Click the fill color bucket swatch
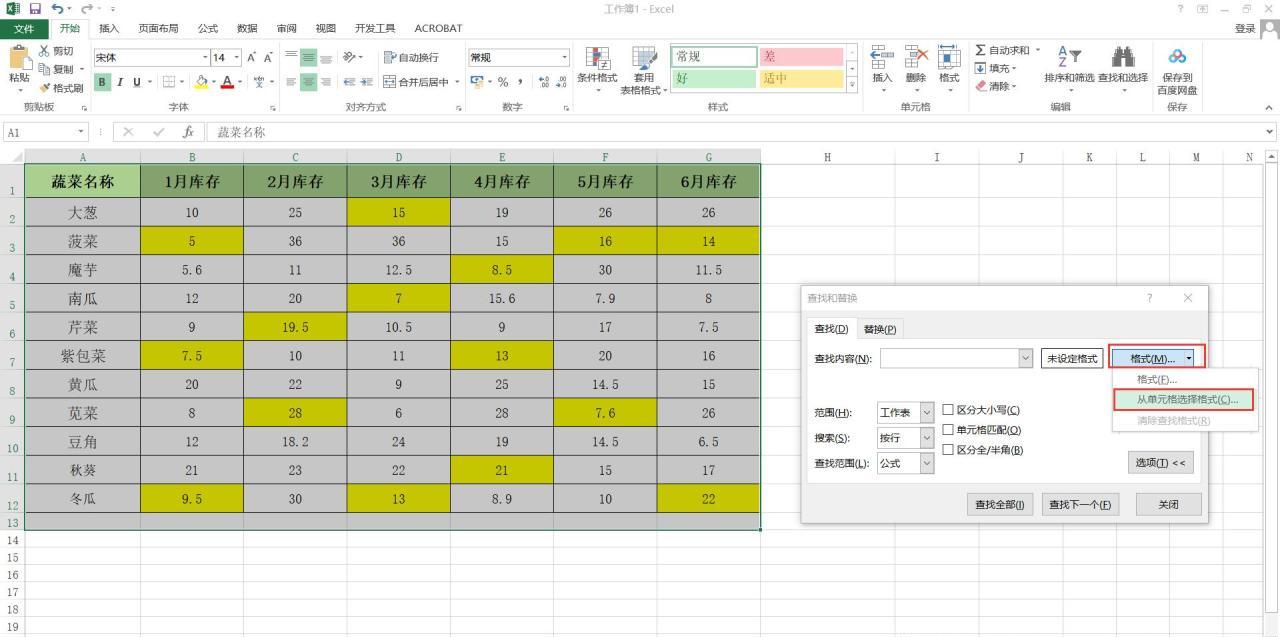Image resolution: width=1280 pixels, height=637 pixels. 200,80
